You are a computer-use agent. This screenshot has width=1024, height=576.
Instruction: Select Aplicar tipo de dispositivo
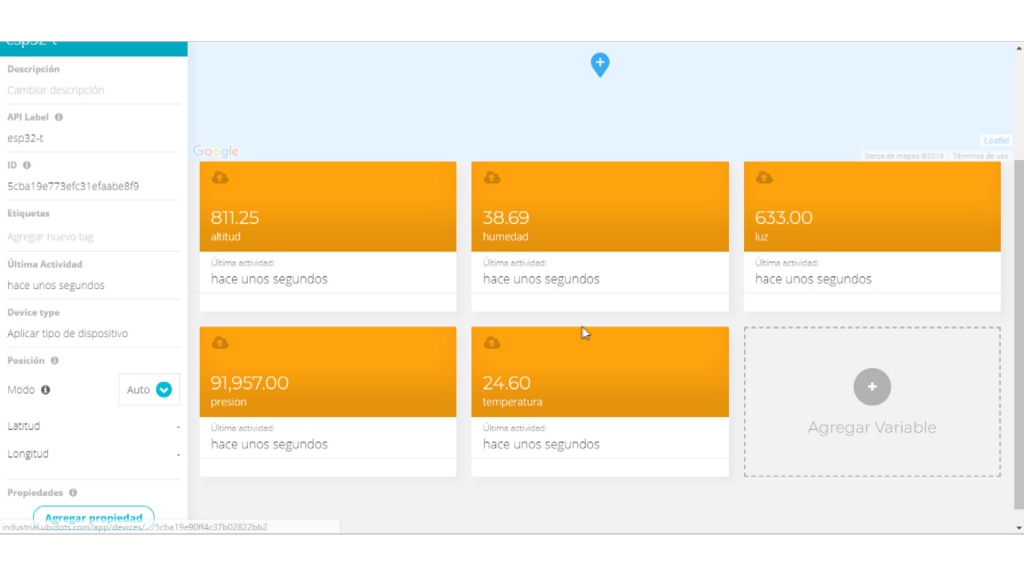pyautogui.click(x=67, y=333)
